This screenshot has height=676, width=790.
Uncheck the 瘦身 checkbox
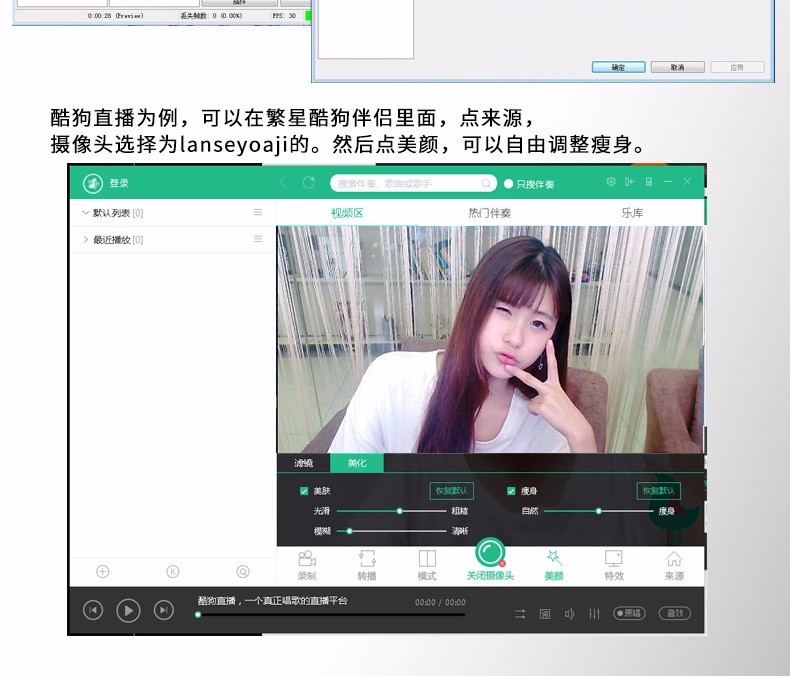[x=511, y=491]
